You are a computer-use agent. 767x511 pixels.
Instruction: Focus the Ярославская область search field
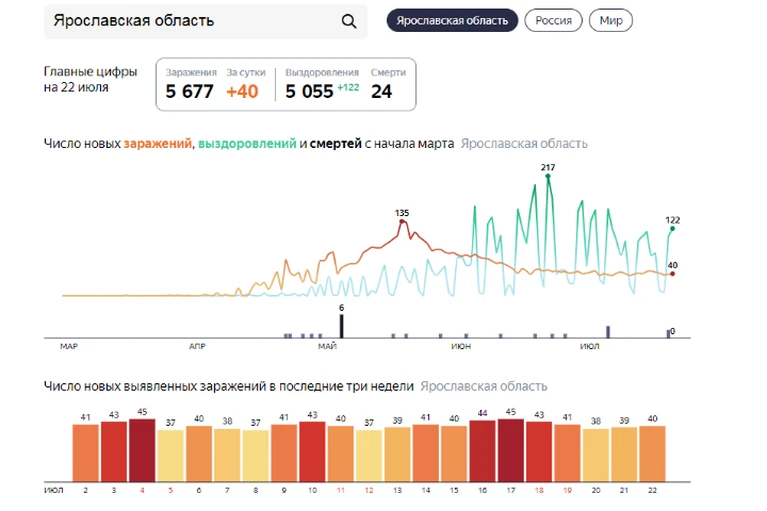coord(205,21)
